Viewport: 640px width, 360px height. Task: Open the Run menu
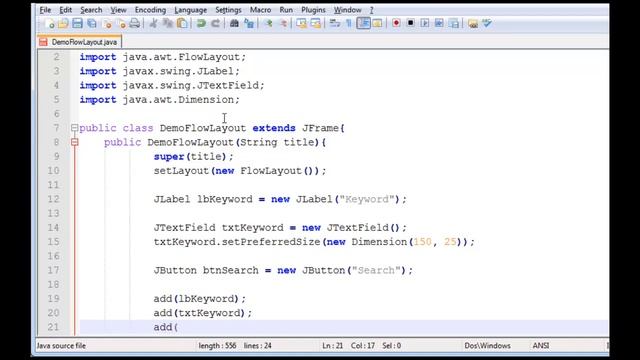286,10
